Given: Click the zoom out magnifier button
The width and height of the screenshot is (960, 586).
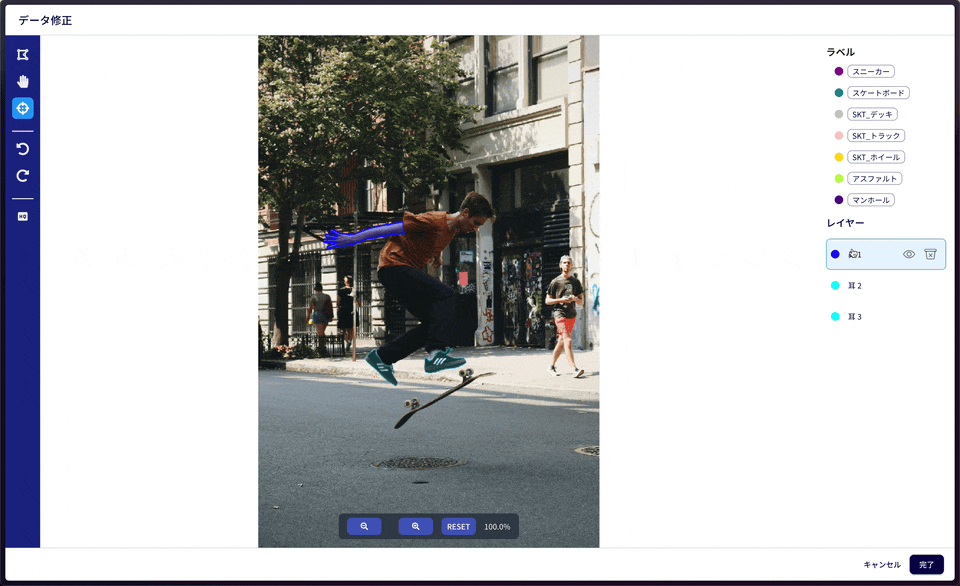Looking at the screenshot, I should pyautogui.click(x=364, y=526).
